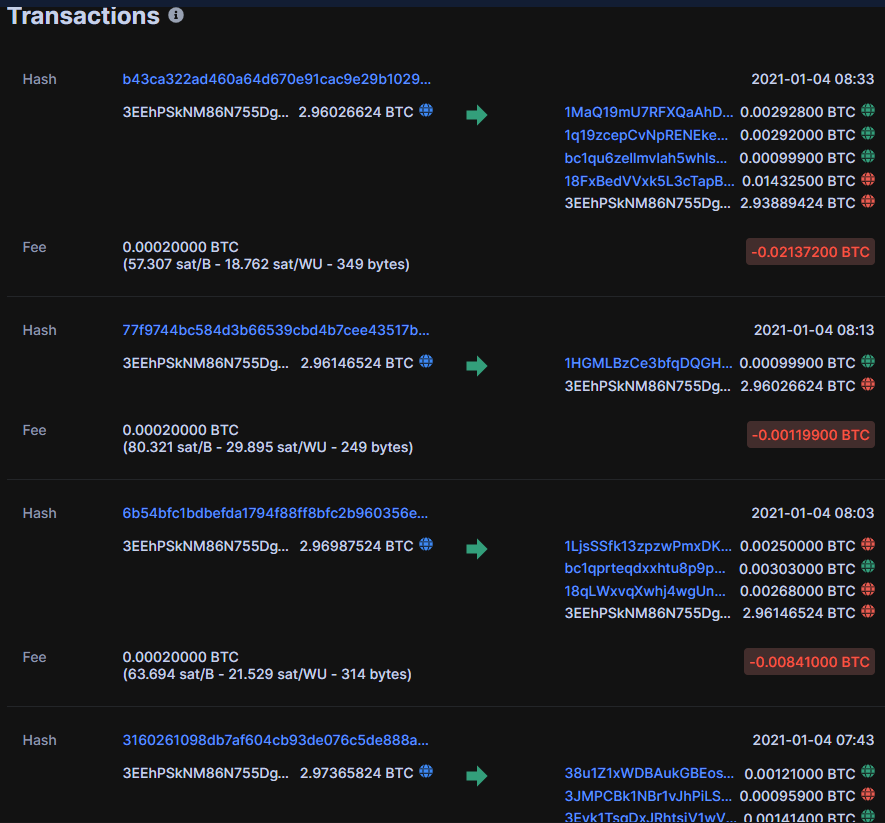Click the info icon beside Transactions heading
This screenshot has height=823, width=885.
point(176,16)
